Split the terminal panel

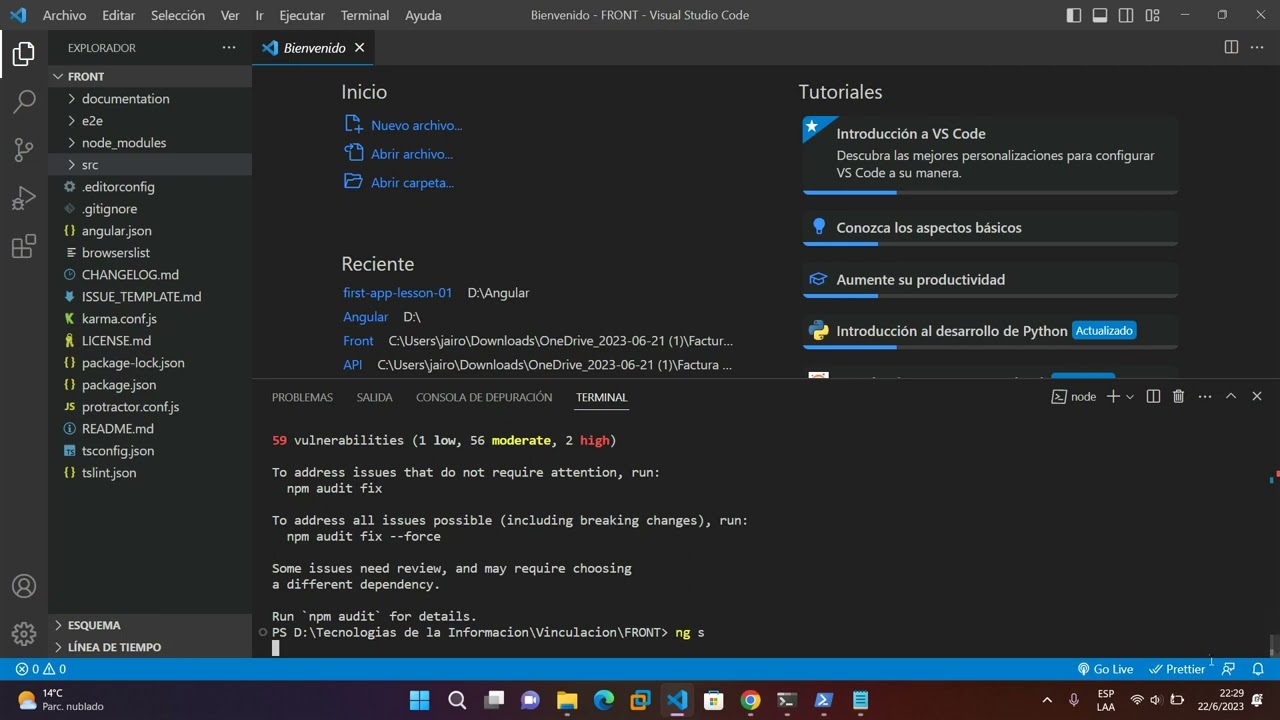click(1153, 397)
